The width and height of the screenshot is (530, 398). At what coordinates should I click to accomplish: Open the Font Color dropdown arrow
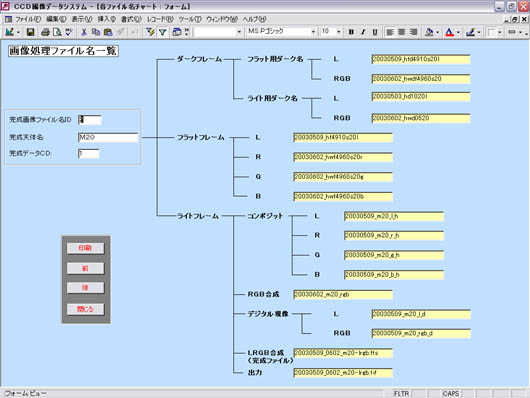point(458,32)
